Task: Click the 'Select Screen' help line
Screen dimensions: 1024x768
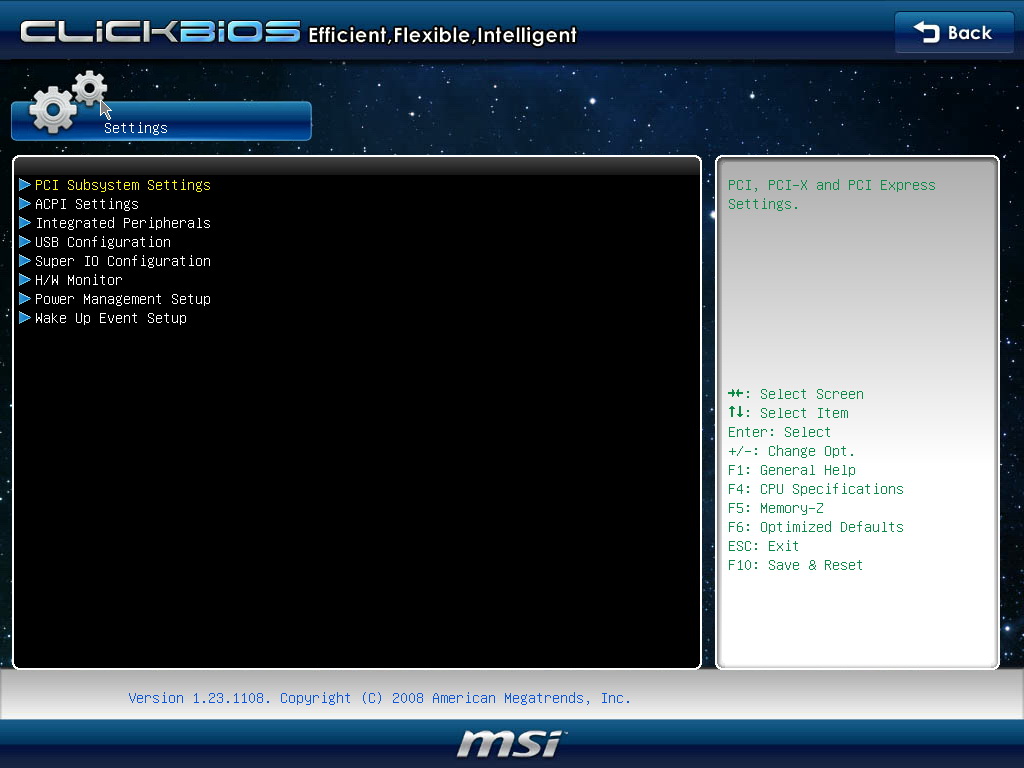Action: 795,394
